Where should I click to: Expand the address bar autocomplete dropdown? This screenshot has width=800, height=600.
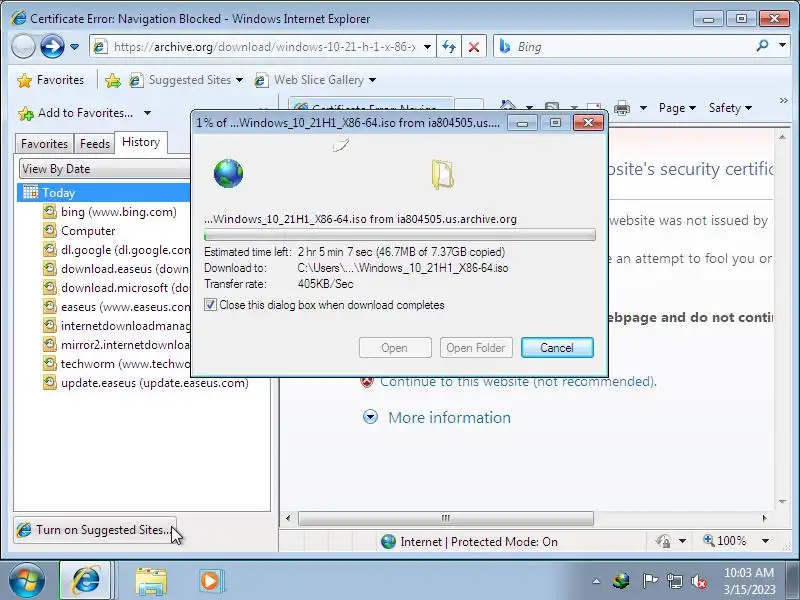click(428, 47)
